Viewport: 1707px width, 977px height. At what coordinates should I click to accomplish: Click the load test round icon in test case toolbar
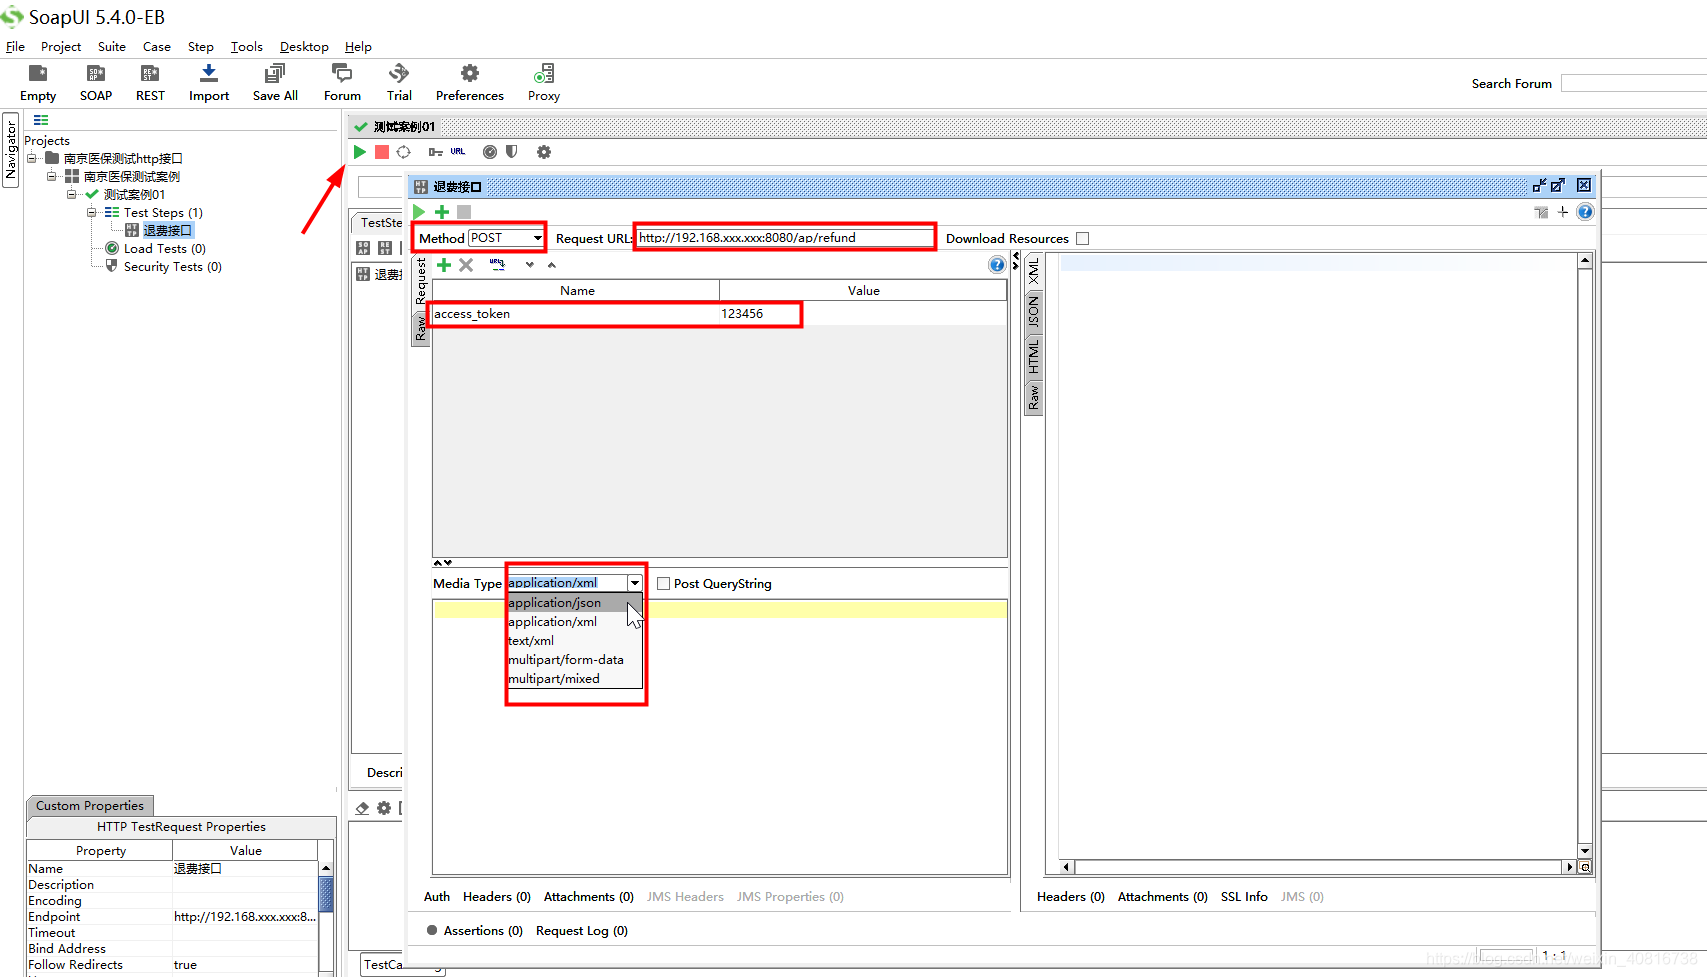(x=490, y=152)
